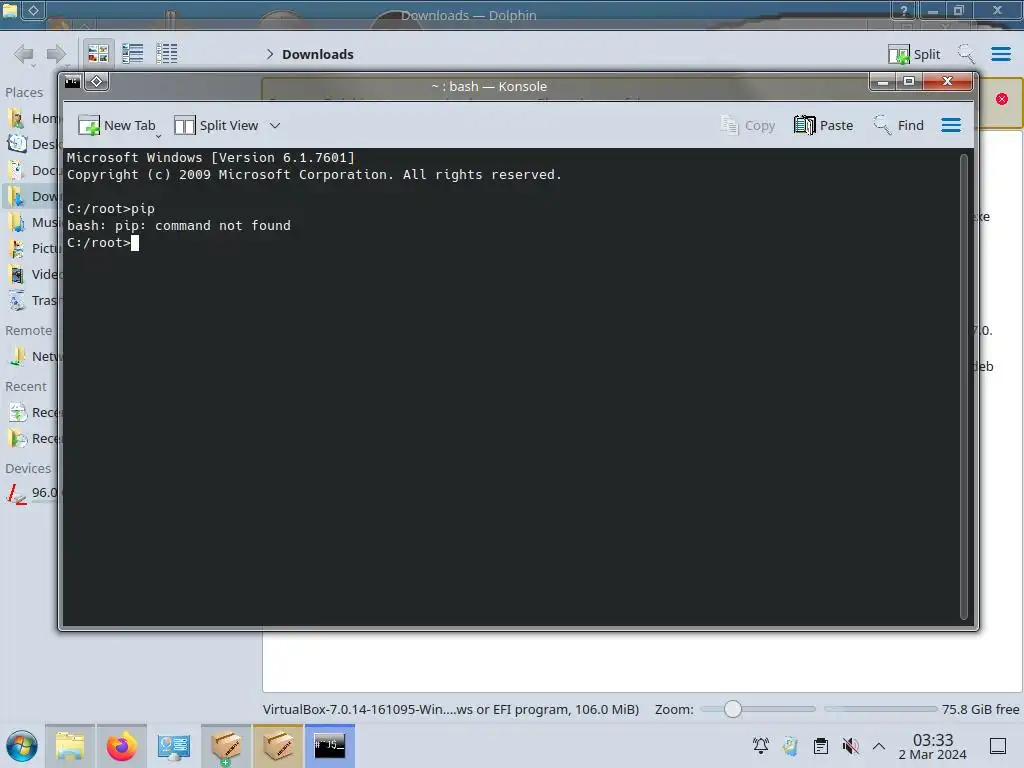1024x768 pixels.
Task: Click inside the Konsole terminal area
Action: (x=513, y=387)
